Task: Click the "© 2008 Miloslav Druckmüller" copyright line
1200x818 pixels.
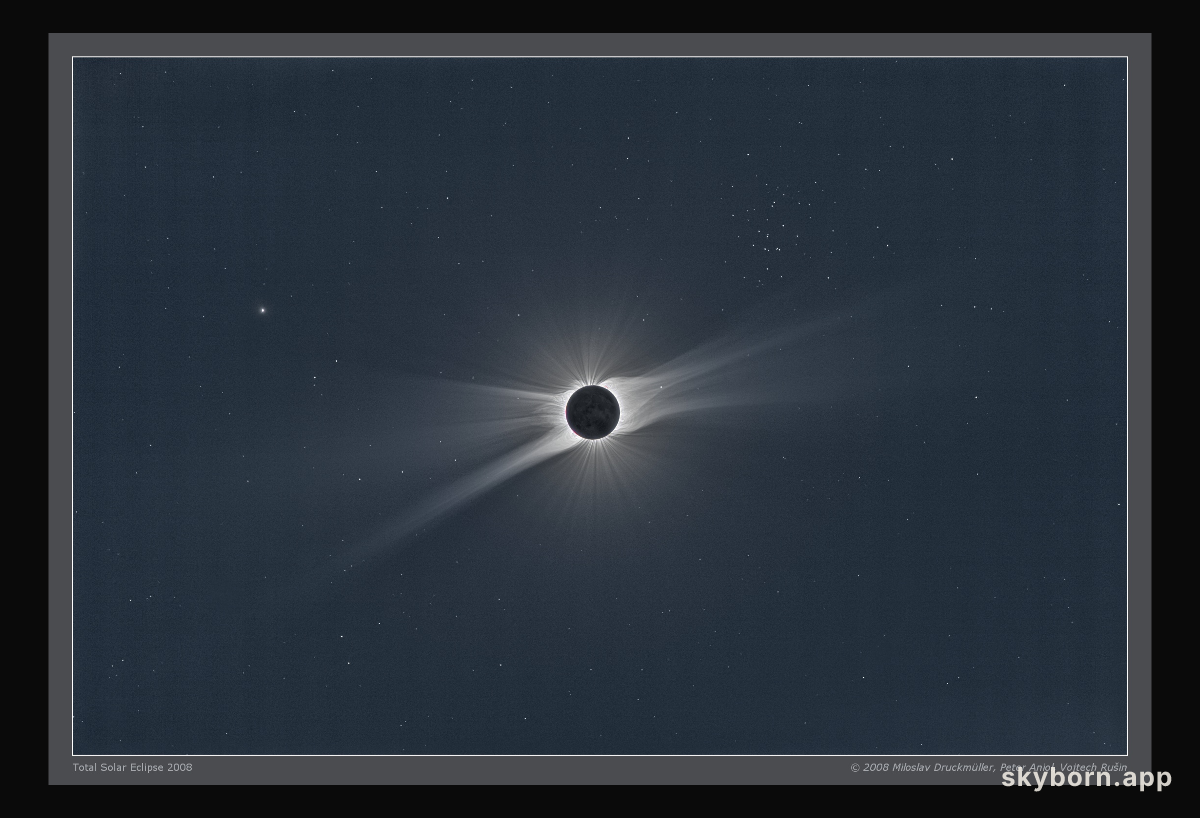Action: click(x=988, y=767)
